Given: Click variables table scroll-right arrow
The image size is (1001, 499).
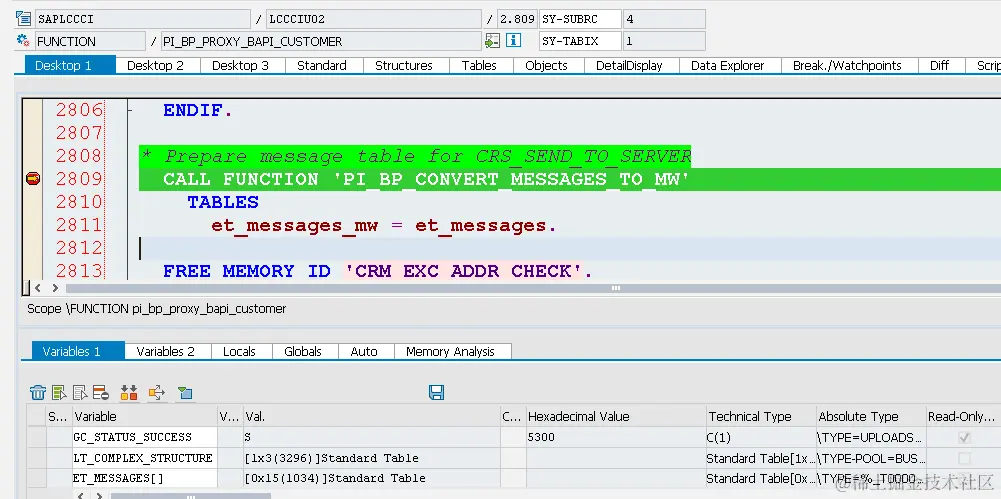Looking at the screenshot, I should pos(98,495).
